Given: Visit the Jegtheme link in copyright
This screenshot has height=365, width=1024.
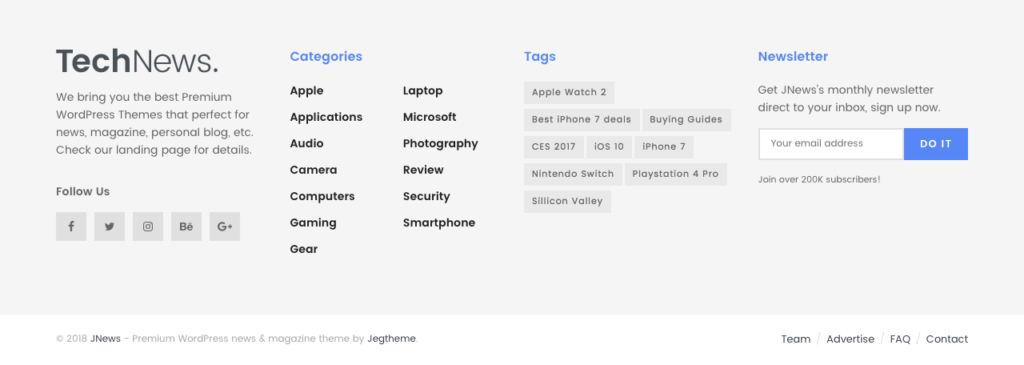Looking at the screenshot, I should click(391, 339).
